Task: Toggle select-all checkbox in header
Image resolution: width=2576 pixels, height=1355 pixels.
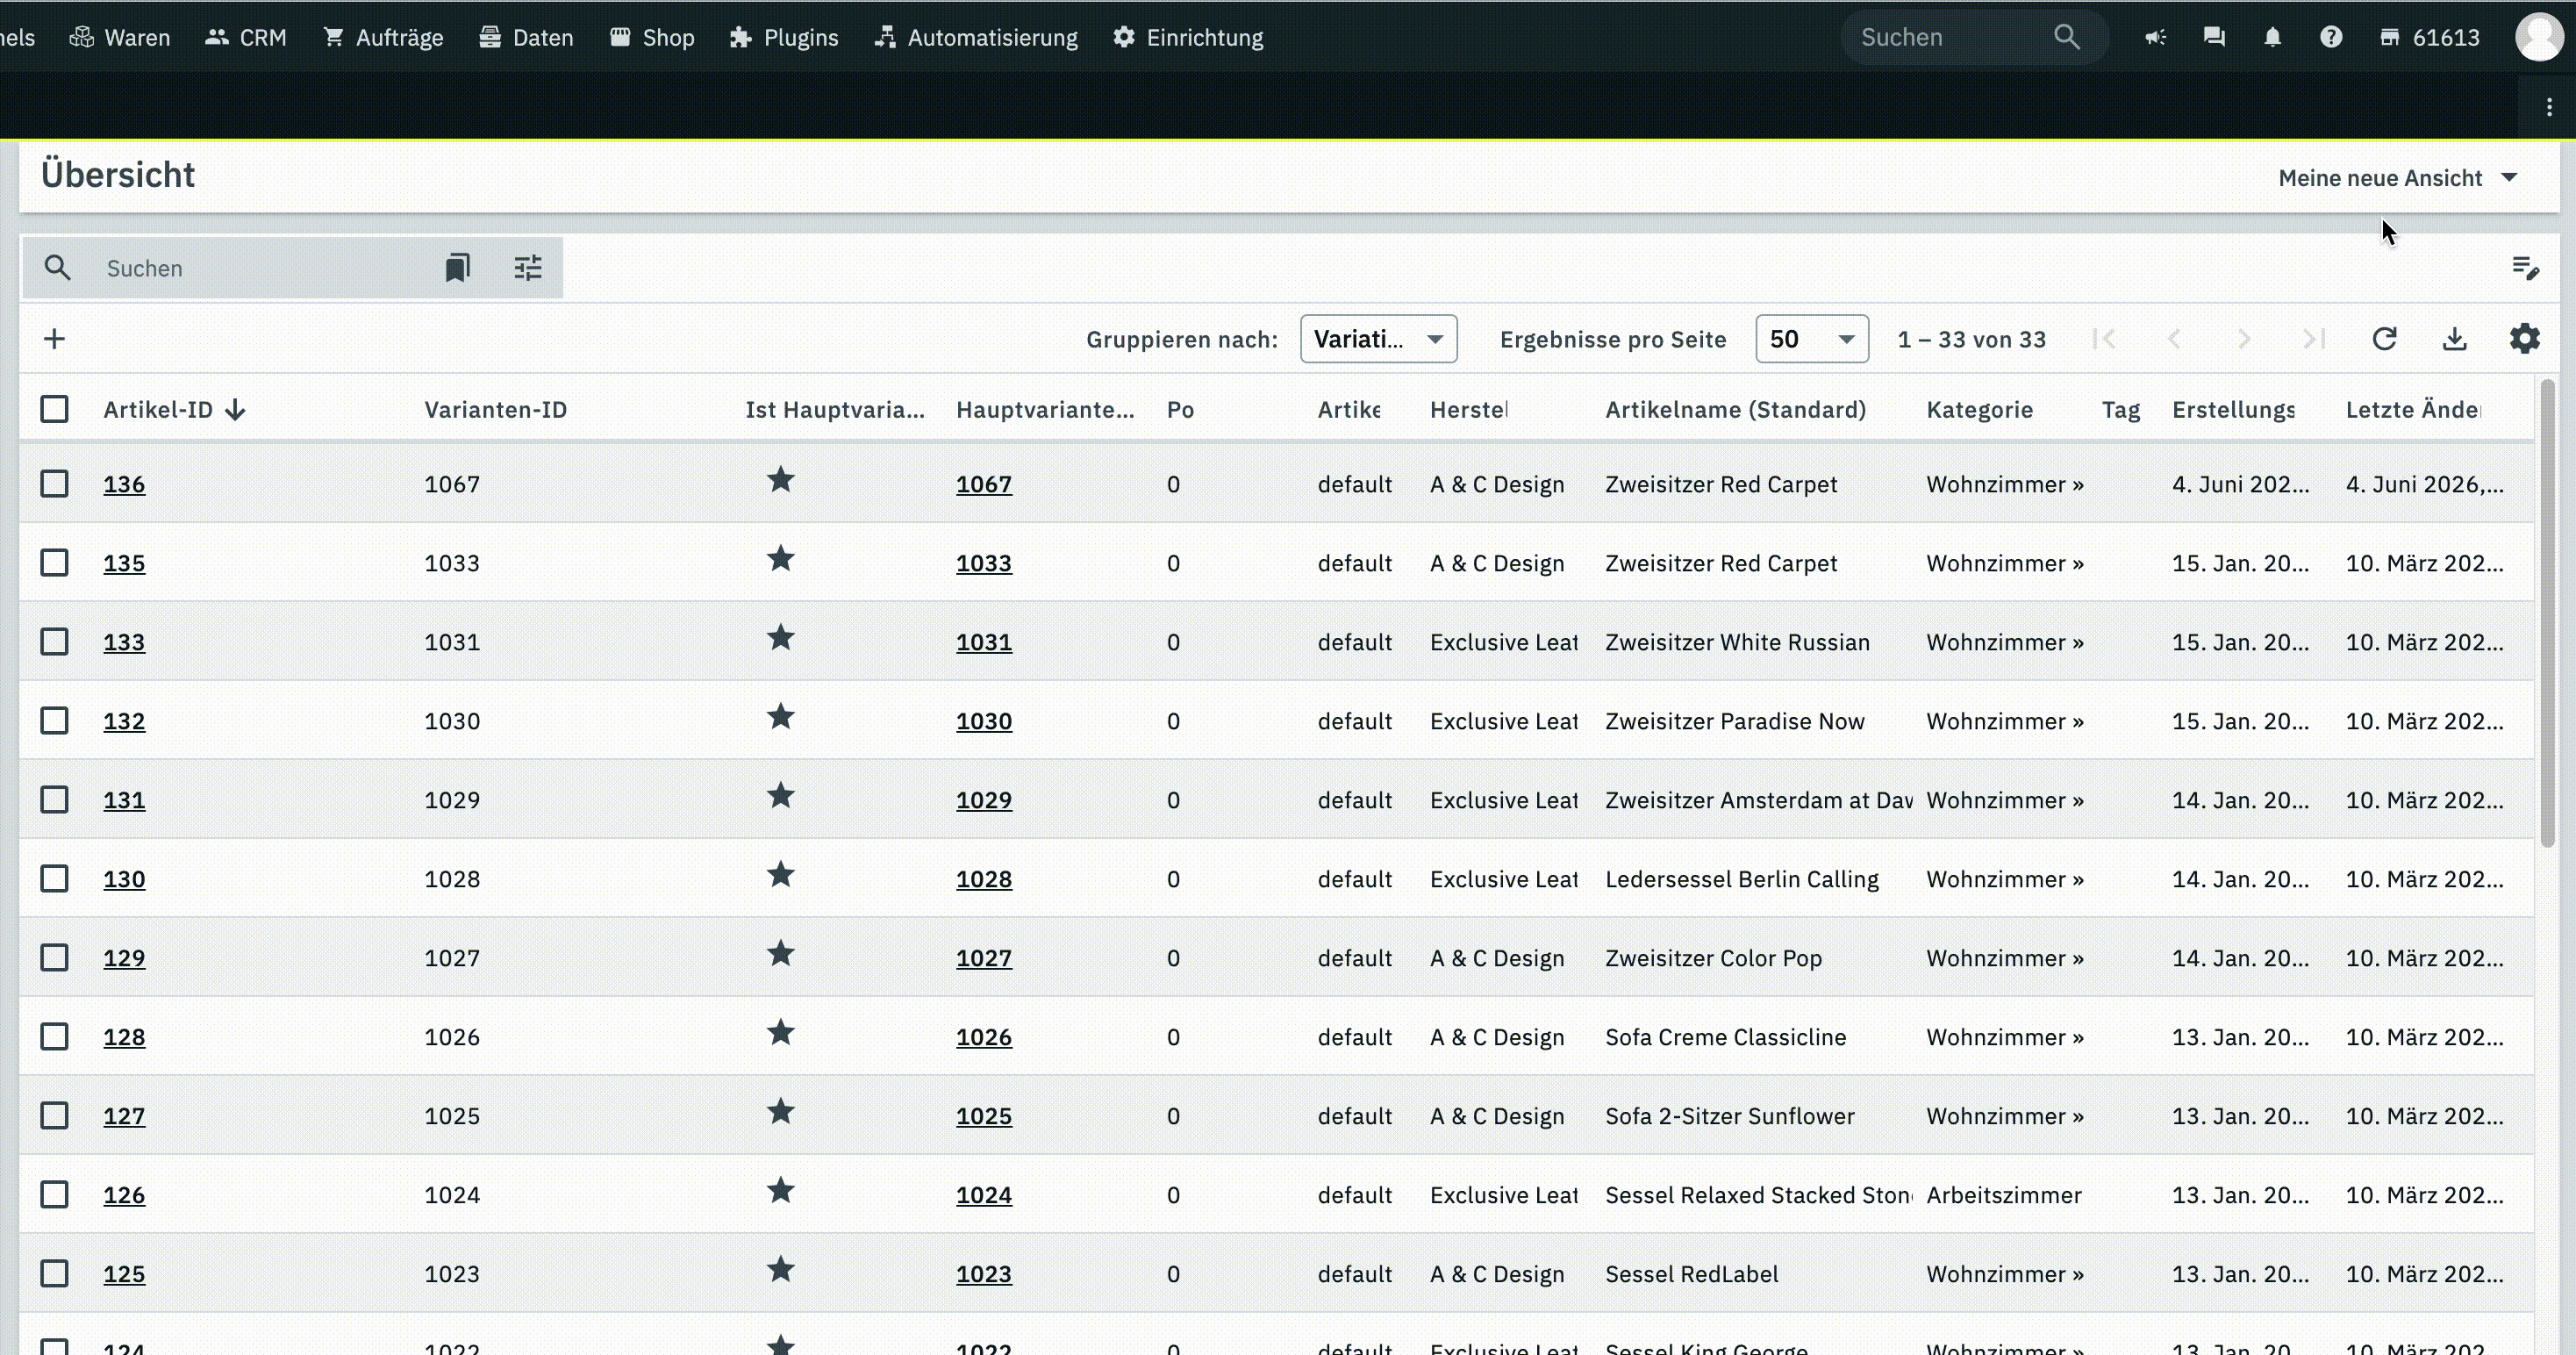Action: point(55,409)
